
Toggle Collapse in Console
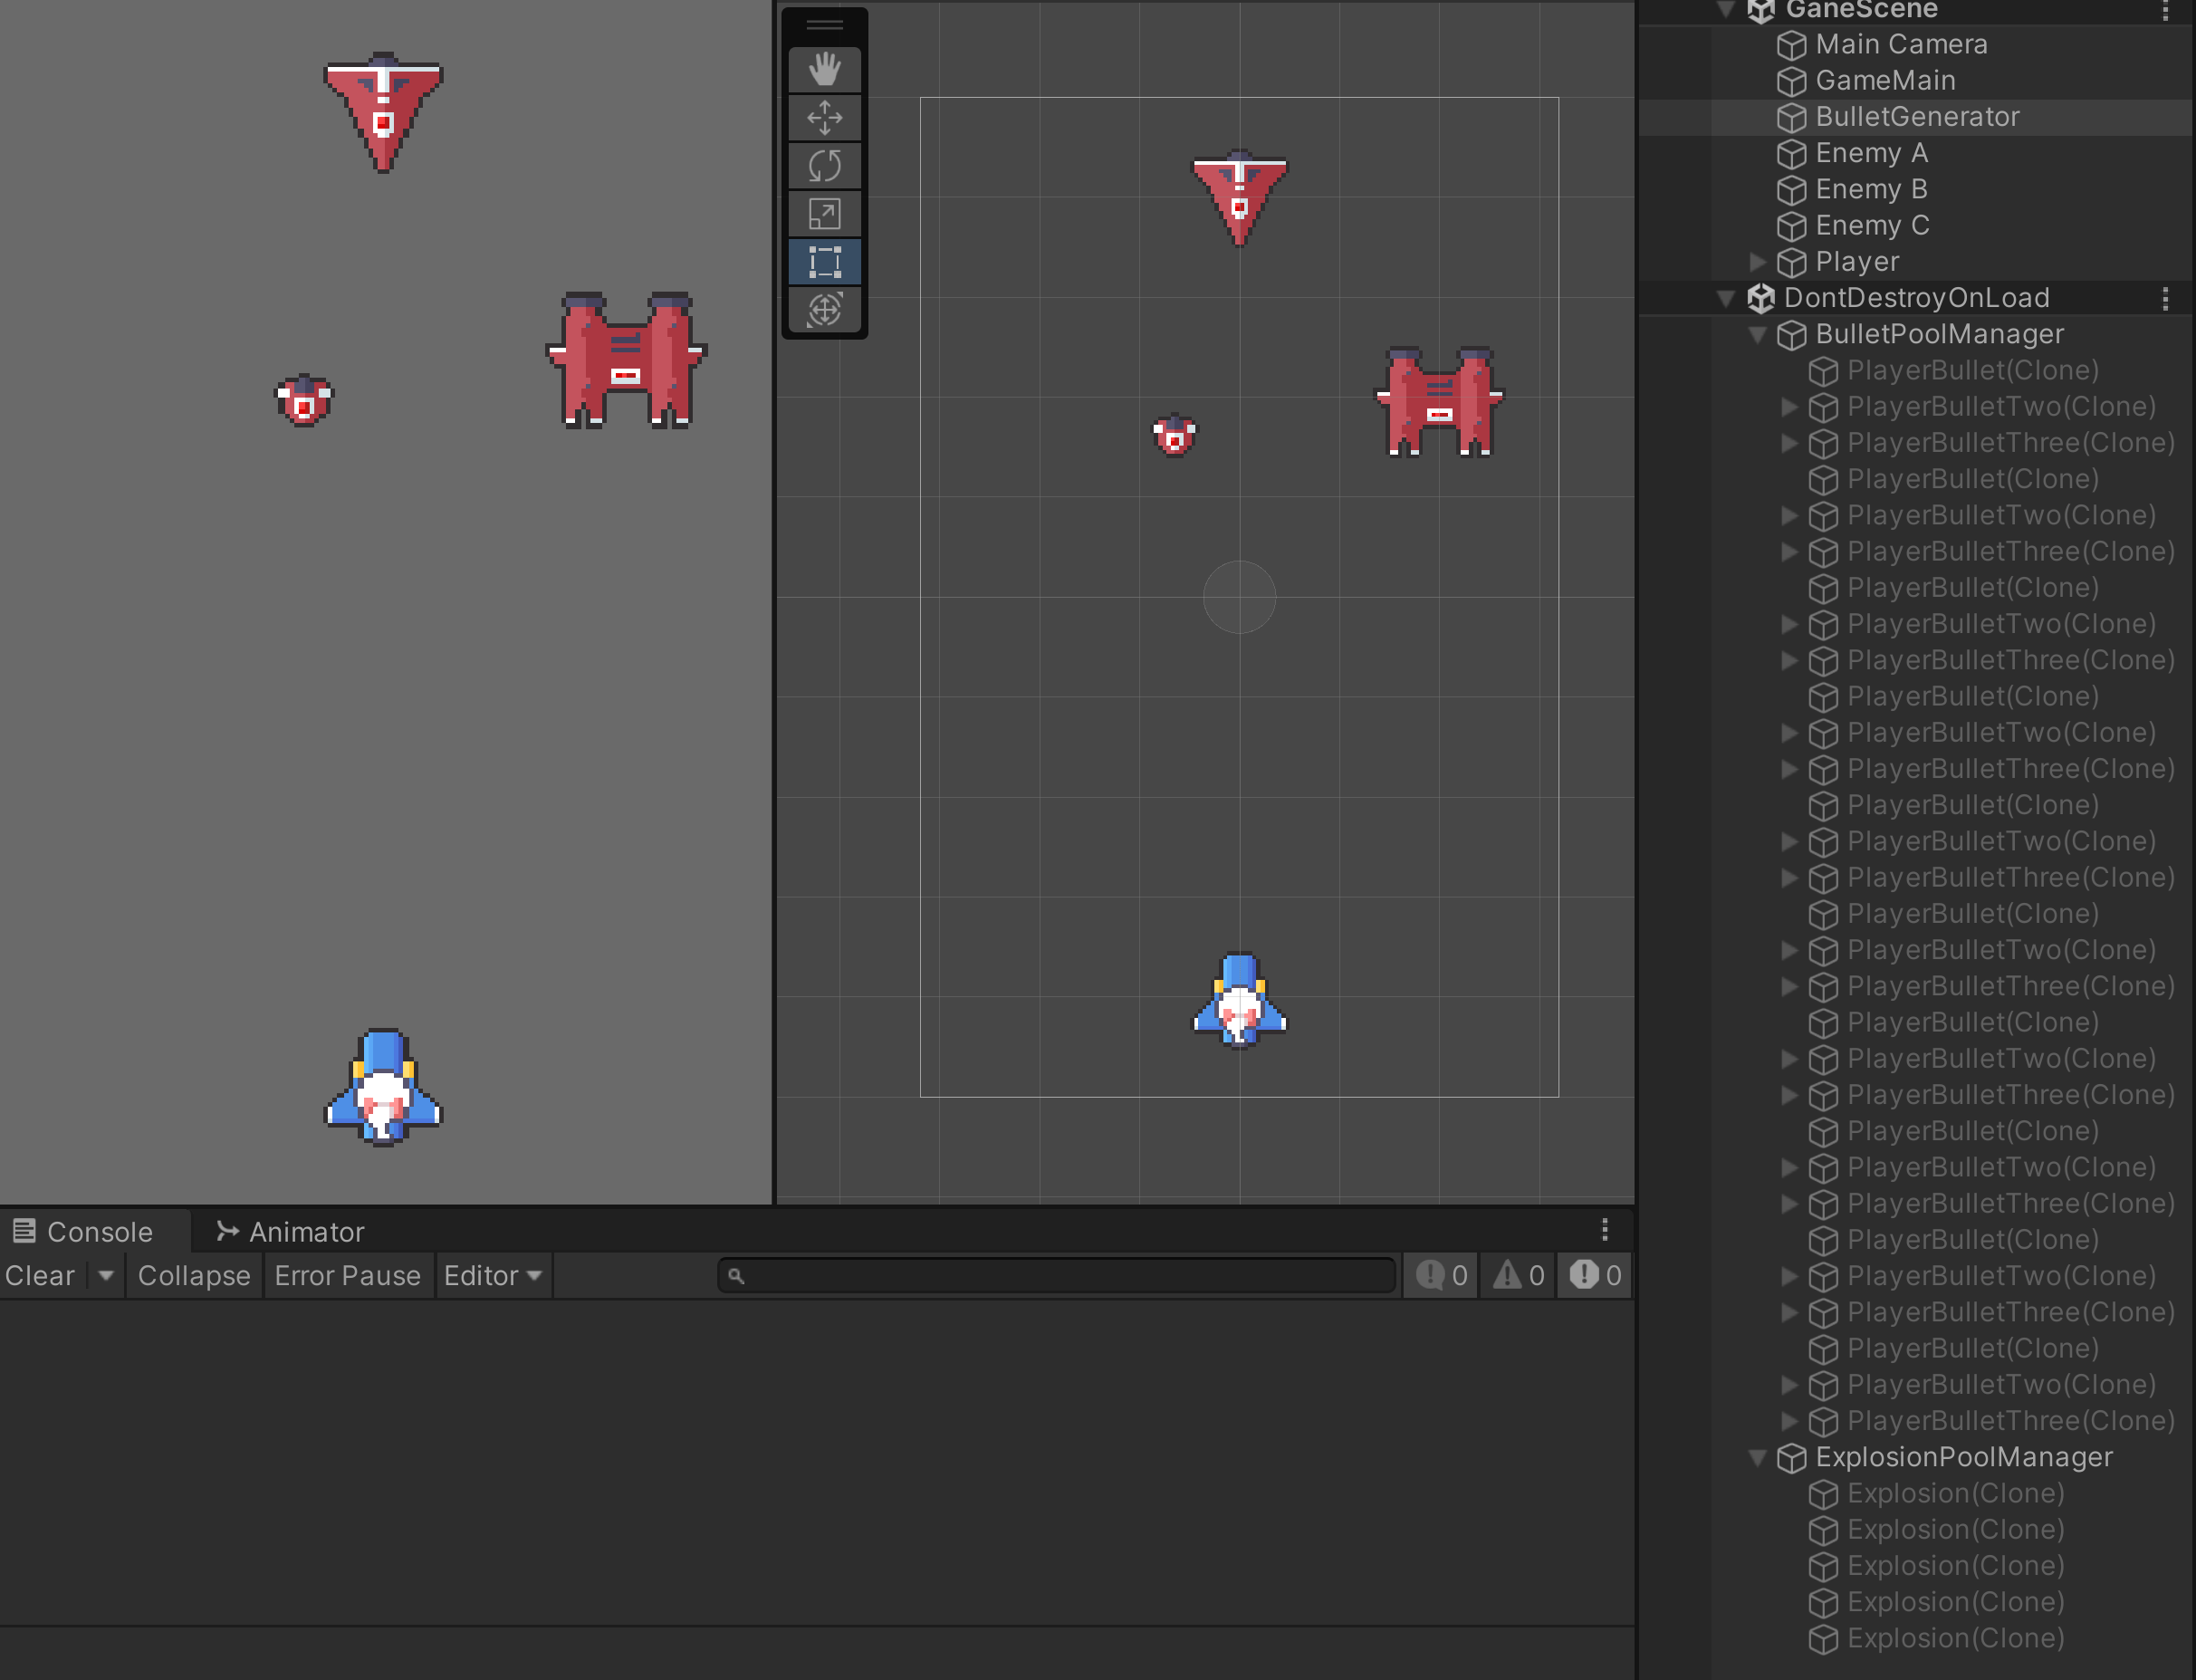tap(194, 1276)
